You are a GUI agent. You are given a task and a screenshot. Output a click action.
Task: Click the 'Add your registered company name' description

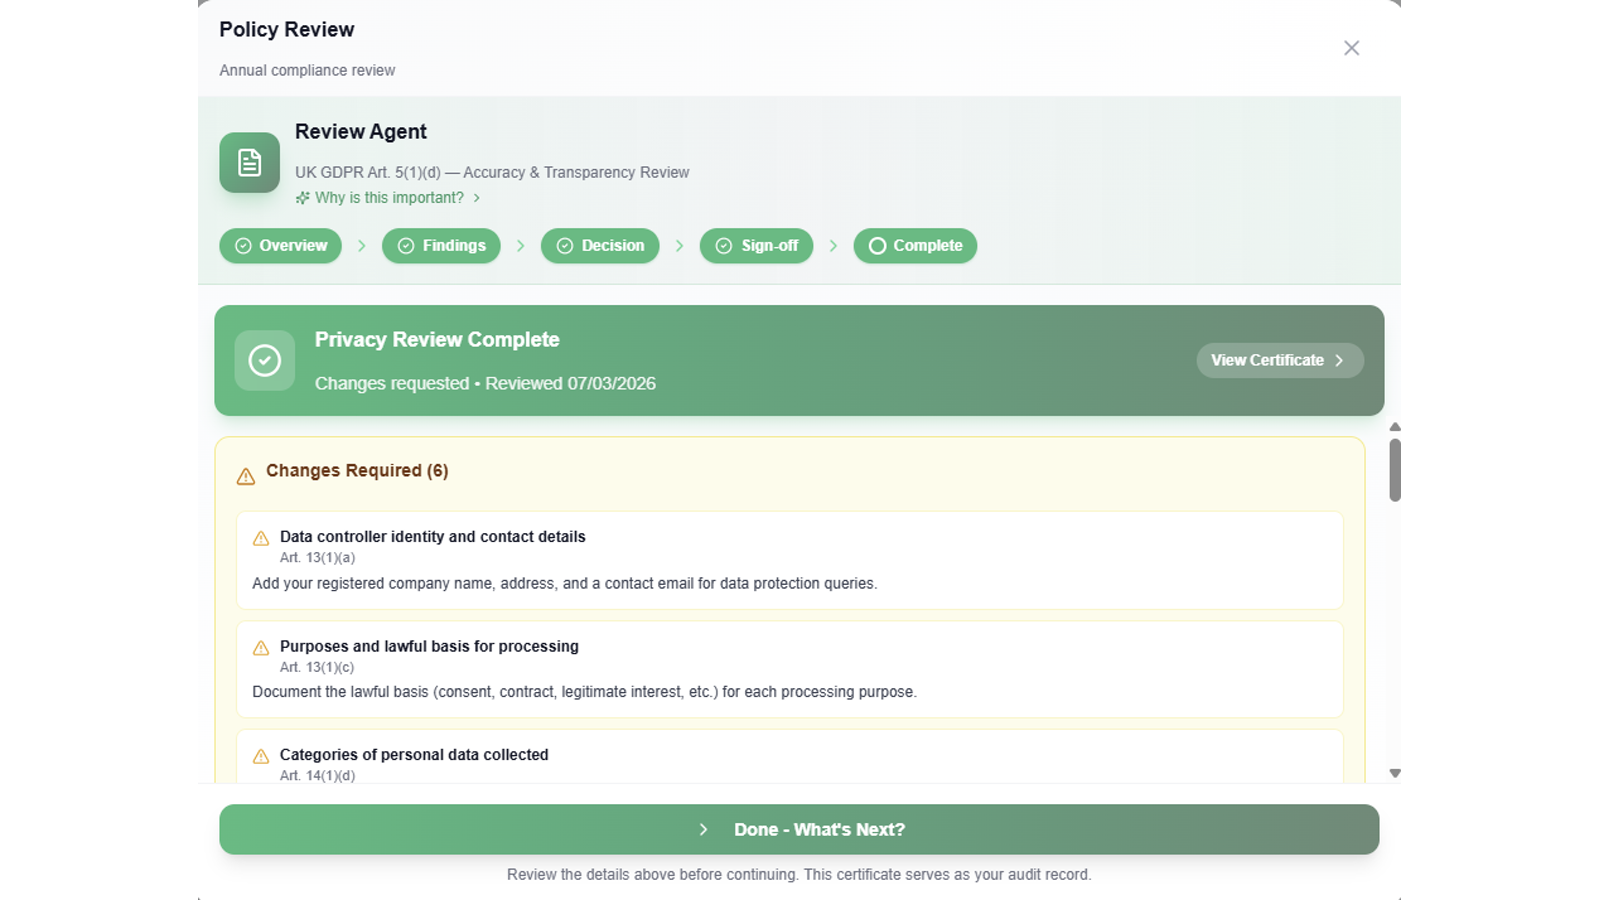(x=565, y=584)
